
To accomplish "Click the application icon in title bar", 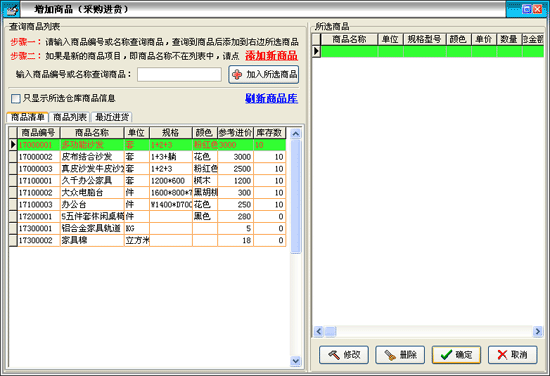I will tap(11, 9).
